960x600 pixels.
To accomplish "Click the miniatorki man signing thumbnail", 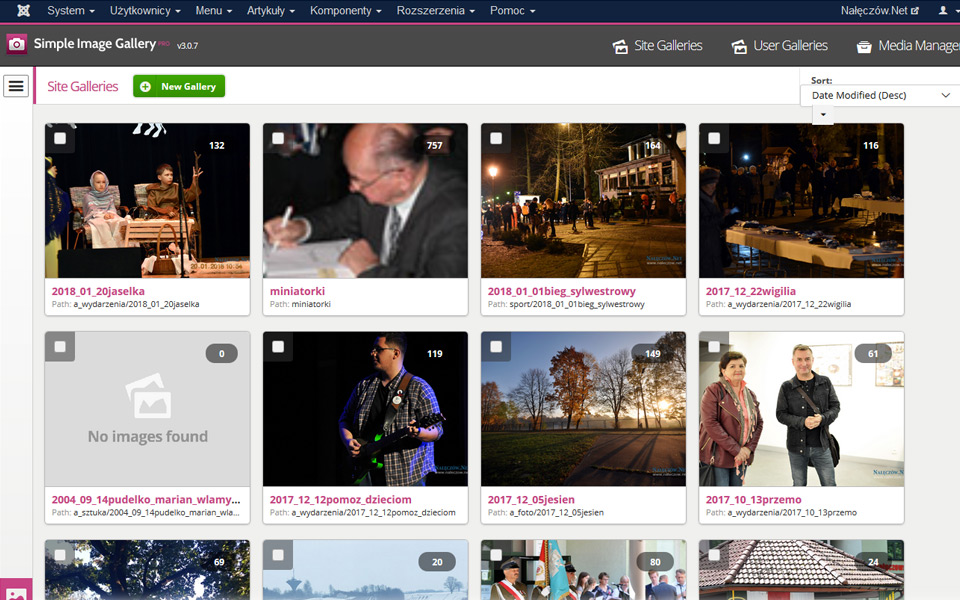I will [366, 201].
